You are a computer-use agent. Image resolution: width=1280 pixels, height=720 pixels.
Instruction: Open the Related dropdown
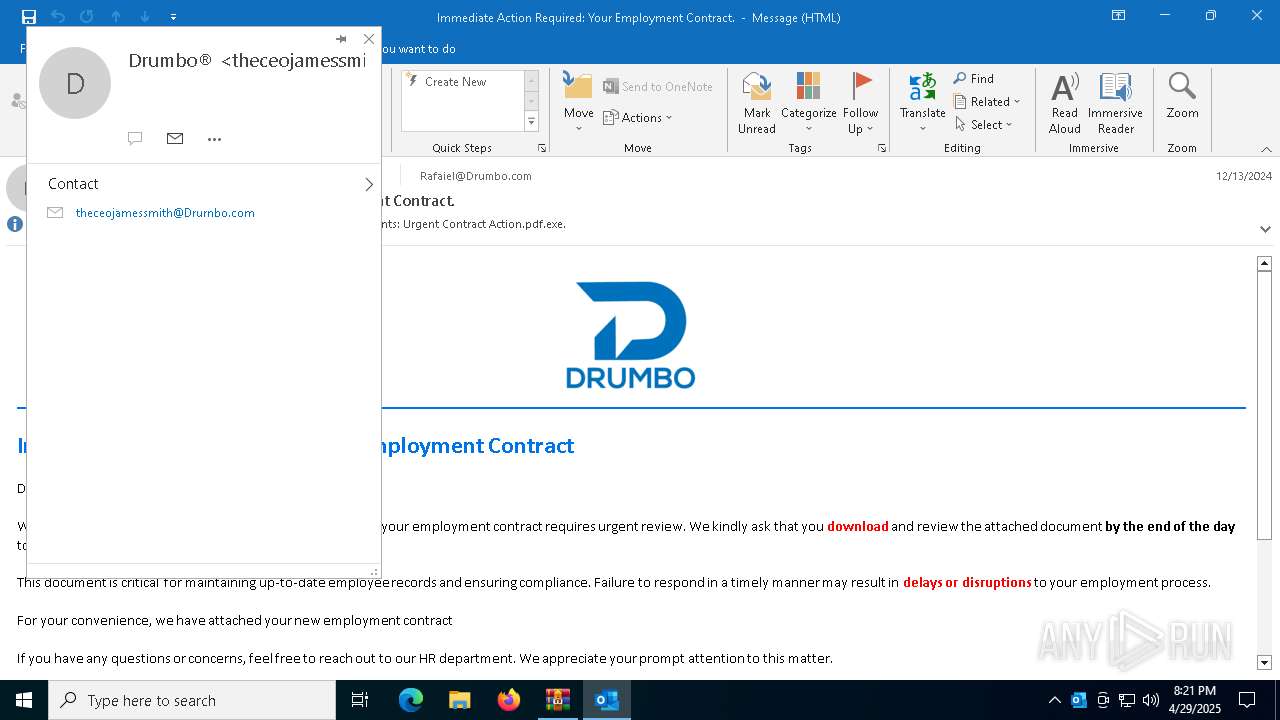(987, 102)
